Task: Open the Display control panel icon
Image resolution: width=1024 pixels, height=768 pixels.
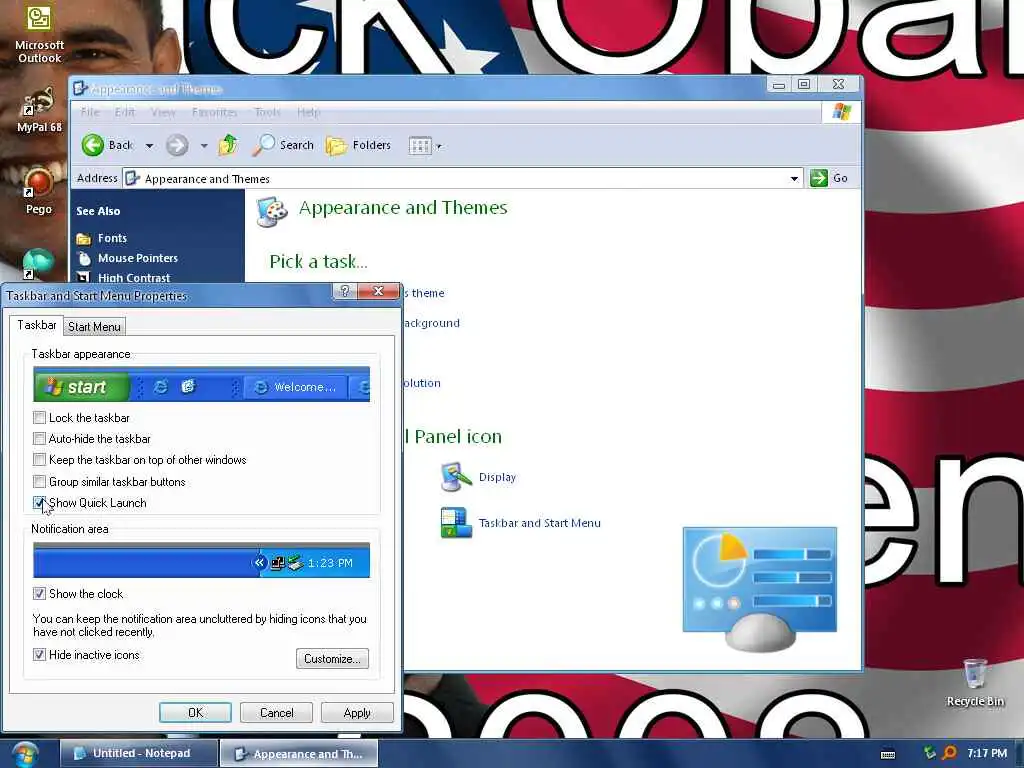Action: 456,477
